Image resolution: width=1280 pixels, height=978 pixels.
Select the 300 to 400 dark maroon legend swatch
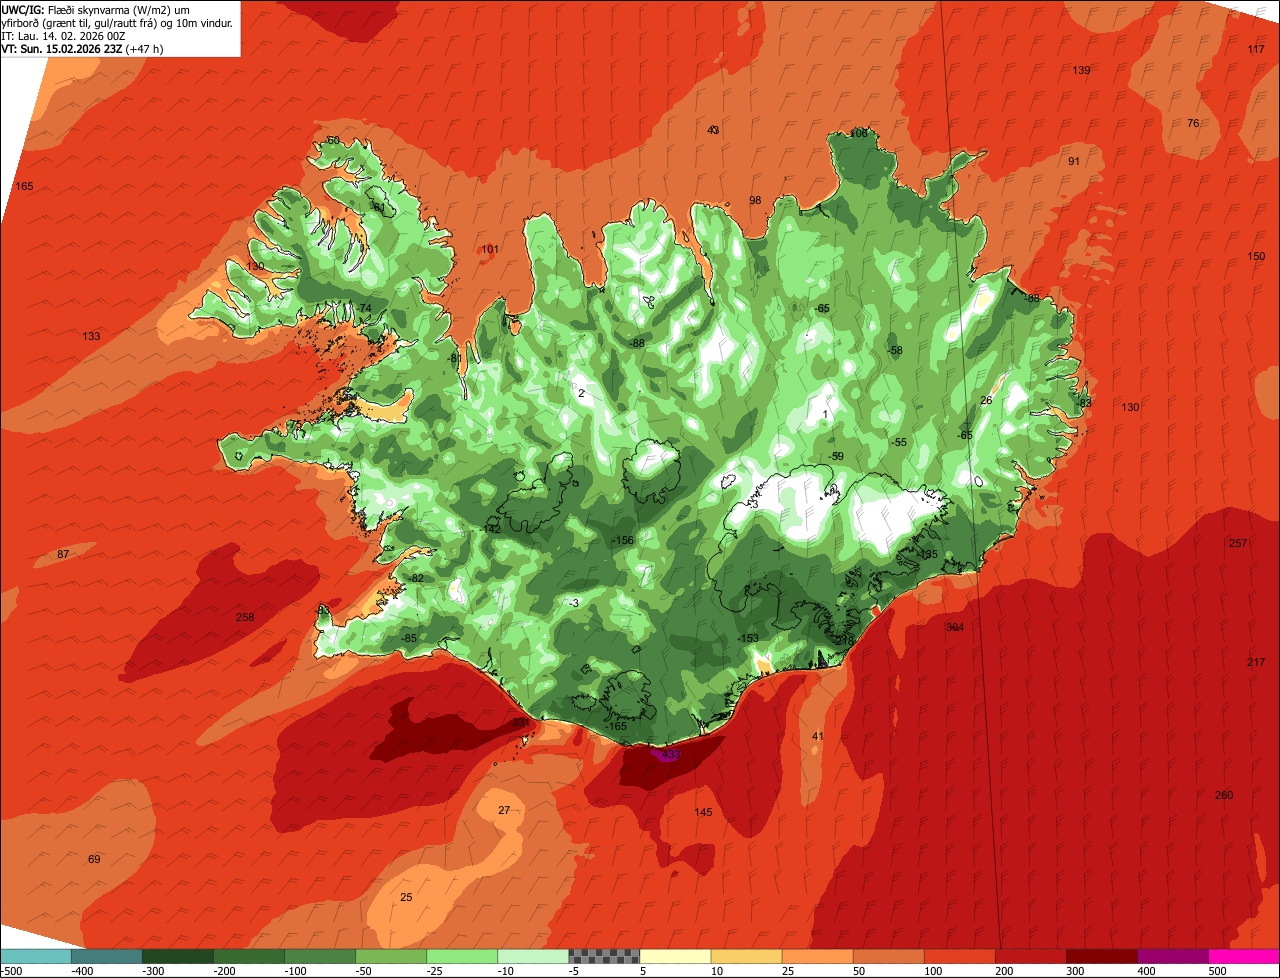[x=1101, y=956]
